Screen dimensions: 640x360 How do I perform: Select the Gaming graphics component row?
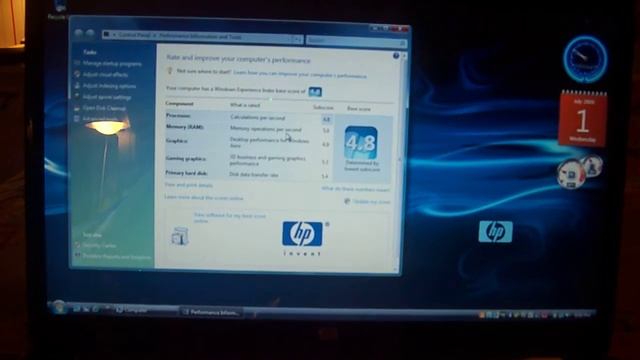(x=248, y=160)
